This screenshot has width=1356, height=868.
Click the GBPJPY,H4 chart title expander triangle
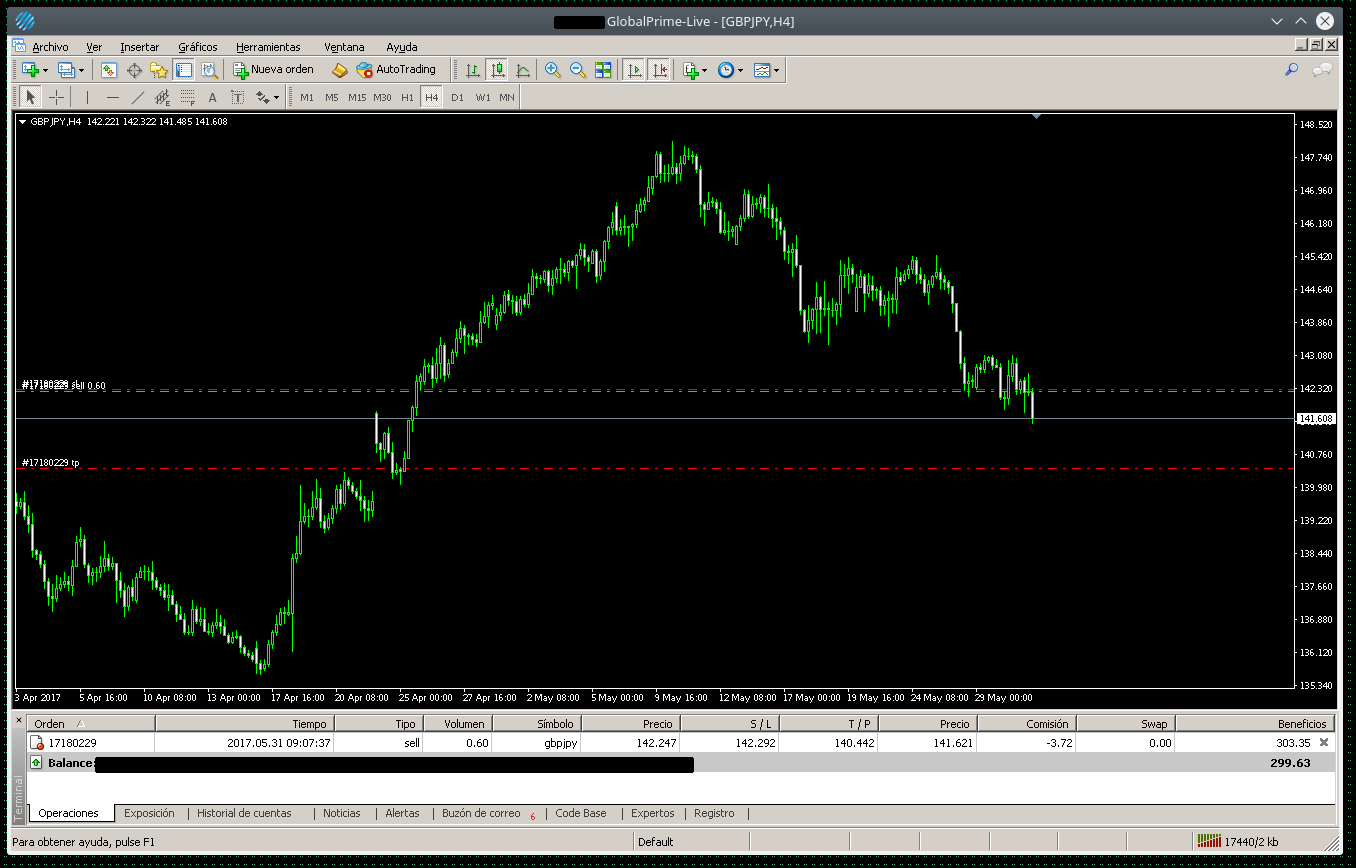pyautogui.click(x=23, y=122)
